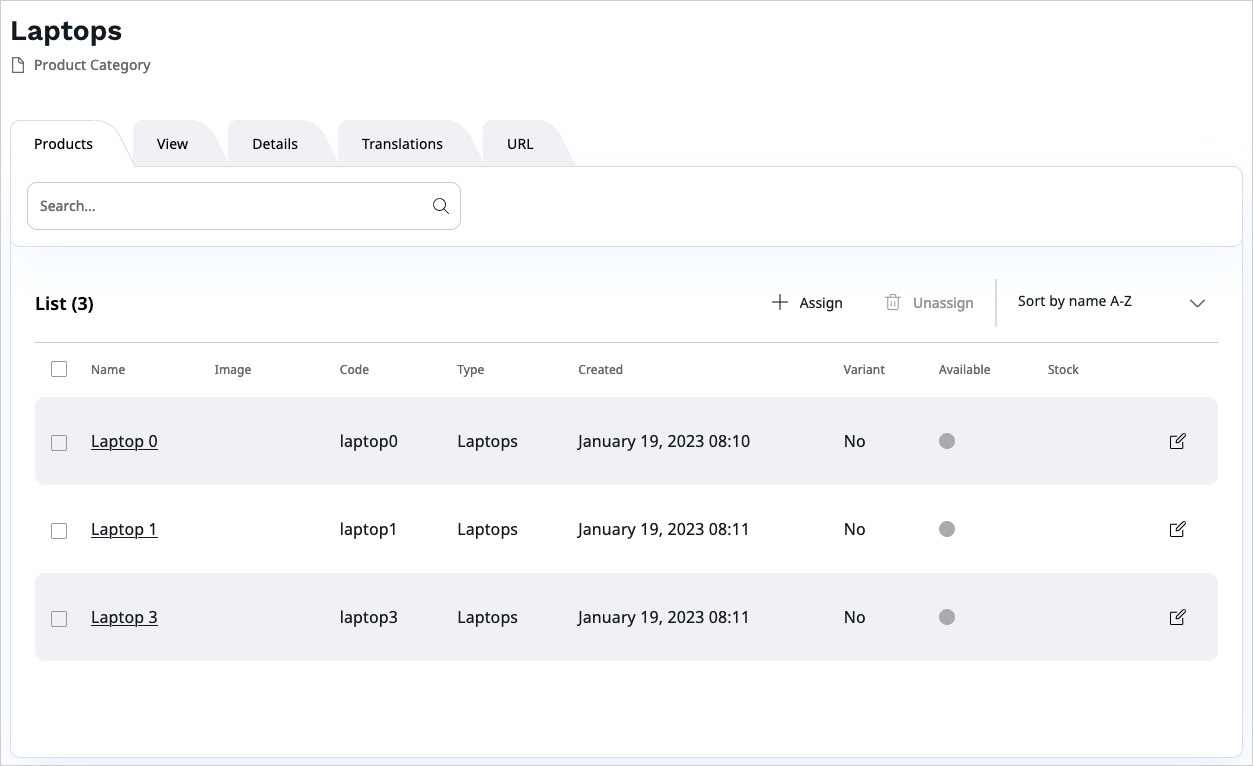Viewport: 1253px width, 766px height.
Task: Click the Type column header
Action: pyautogui.click(x=471, y=370)
